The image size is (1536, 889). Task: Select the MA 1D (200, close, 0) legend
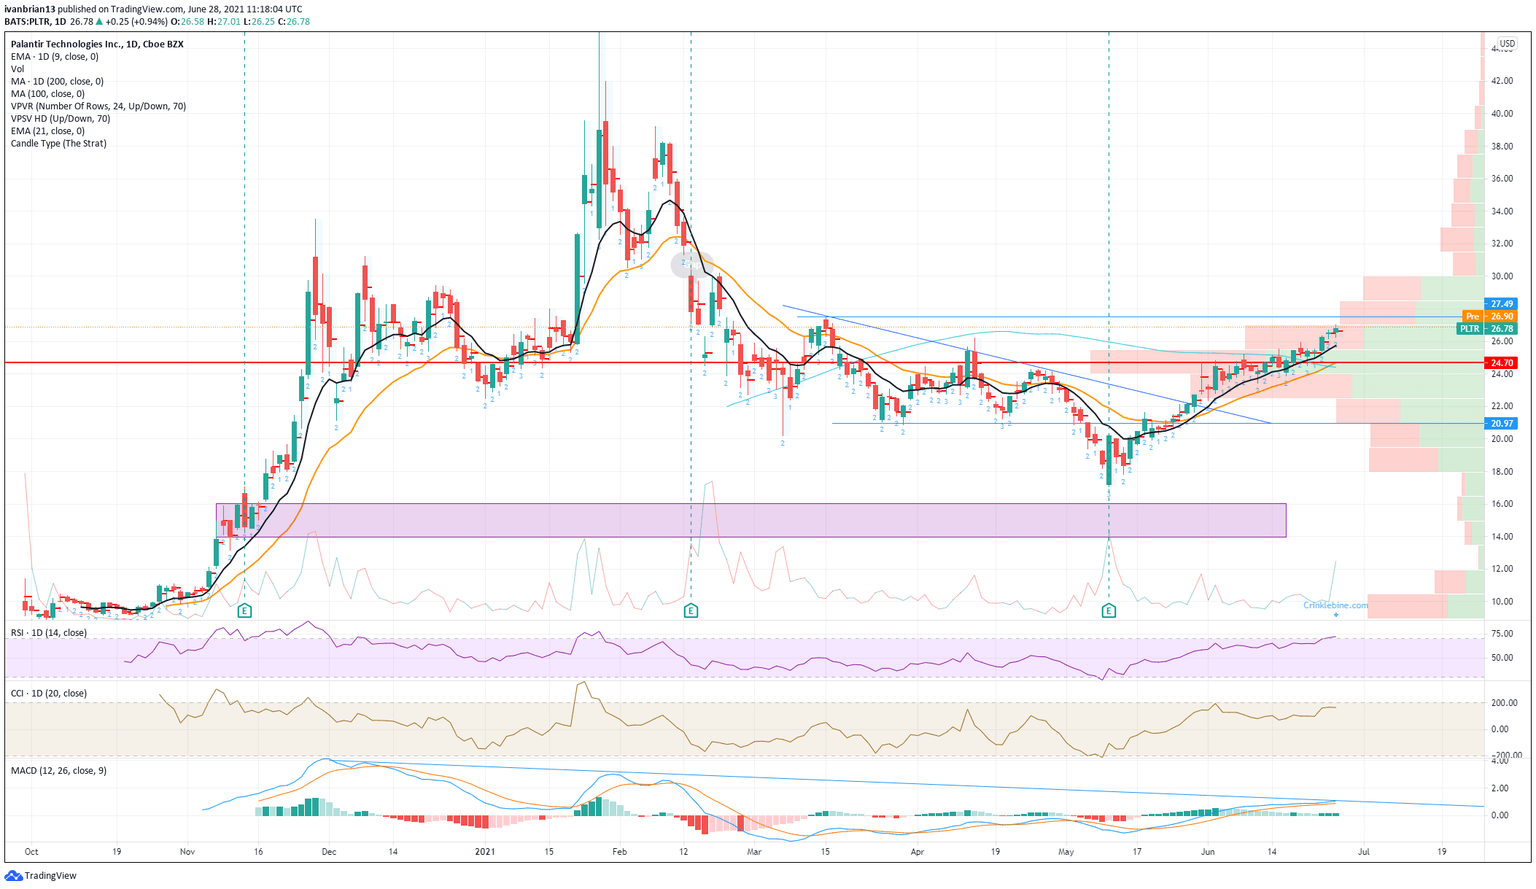coord(57,81)
